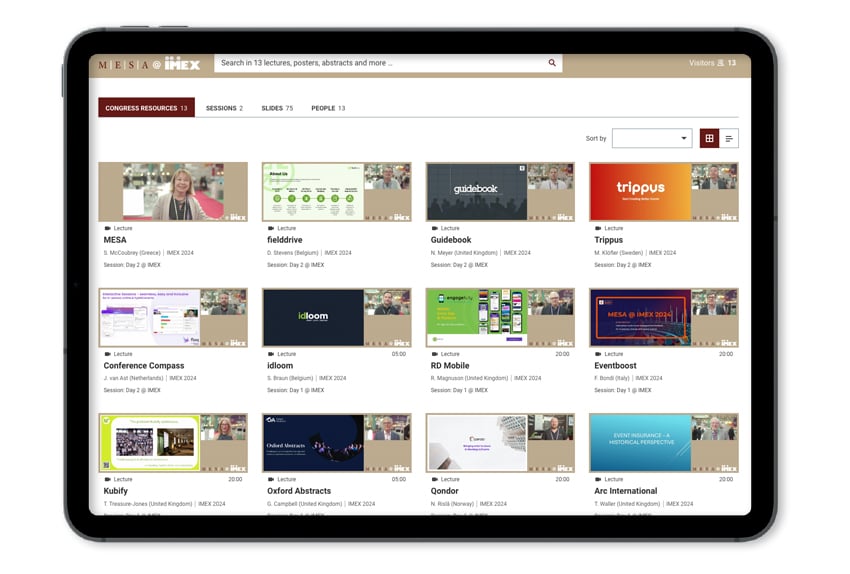
Task: Click the Eventboost title link
Action: click(x=615, y=365)
